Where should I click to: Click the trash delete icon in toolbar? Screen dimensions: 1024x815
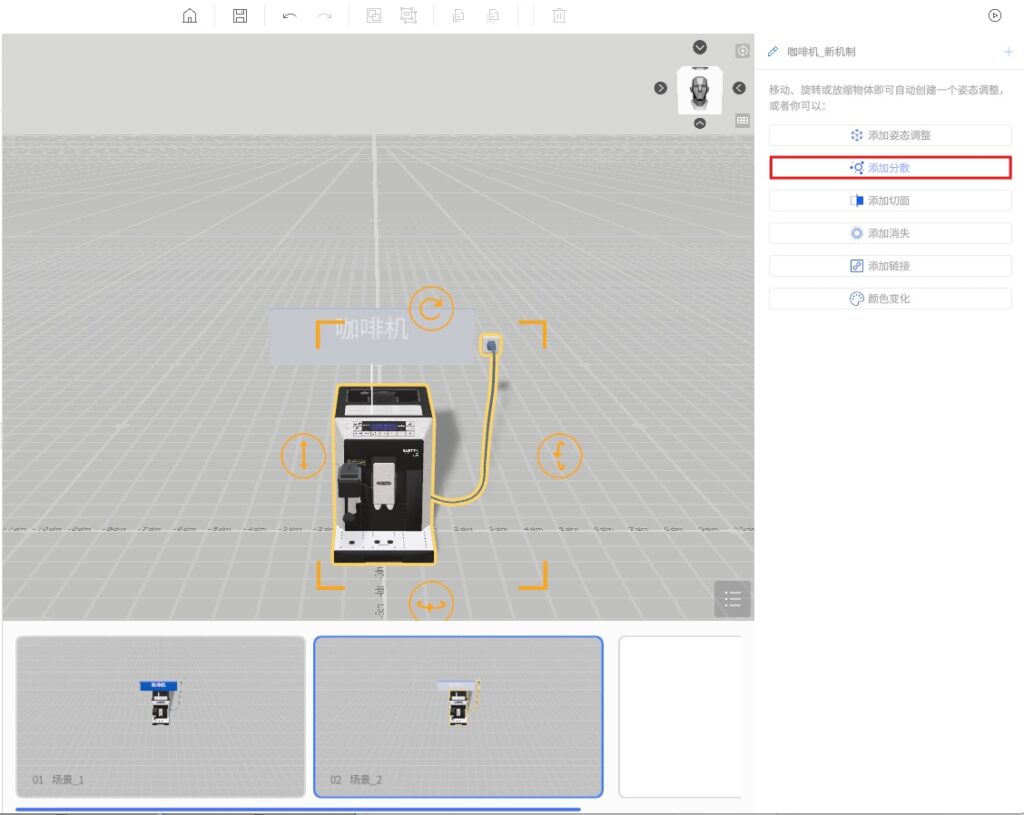560,16
